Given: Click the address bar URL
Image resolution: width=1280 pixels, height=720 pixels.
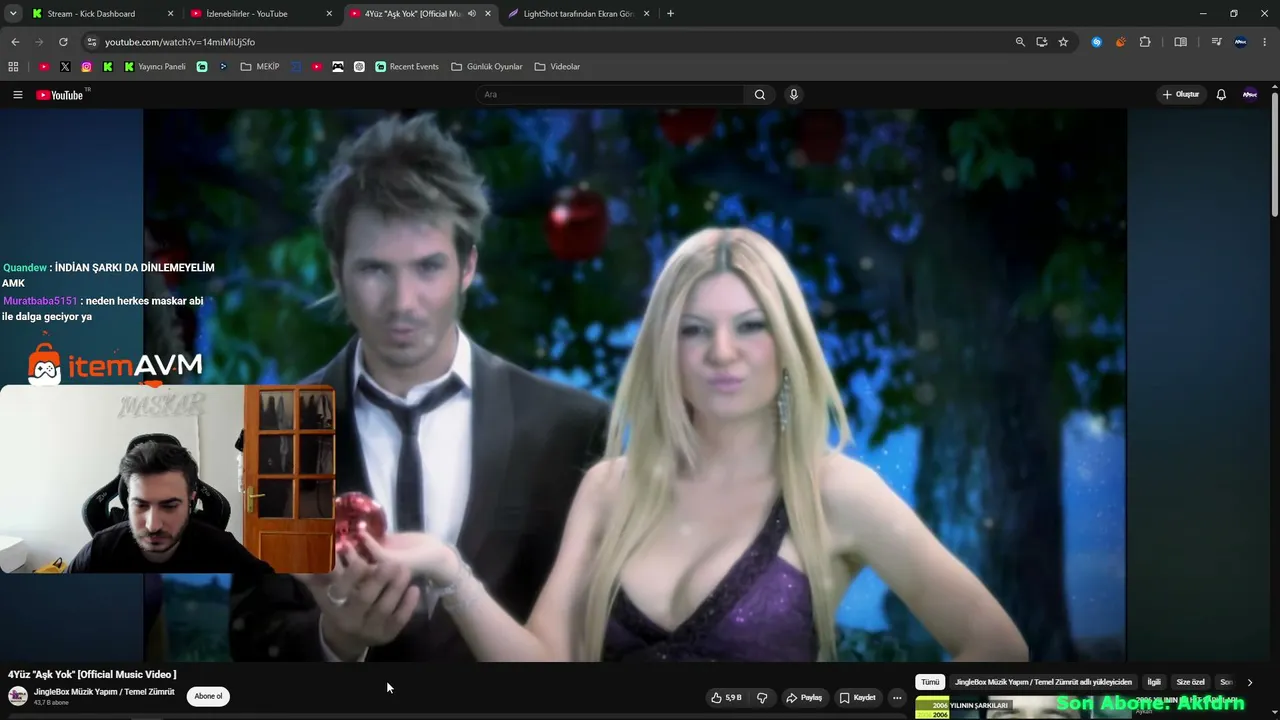Looking at the screenshot, I should pyautogui.click(x=180, y=42).
